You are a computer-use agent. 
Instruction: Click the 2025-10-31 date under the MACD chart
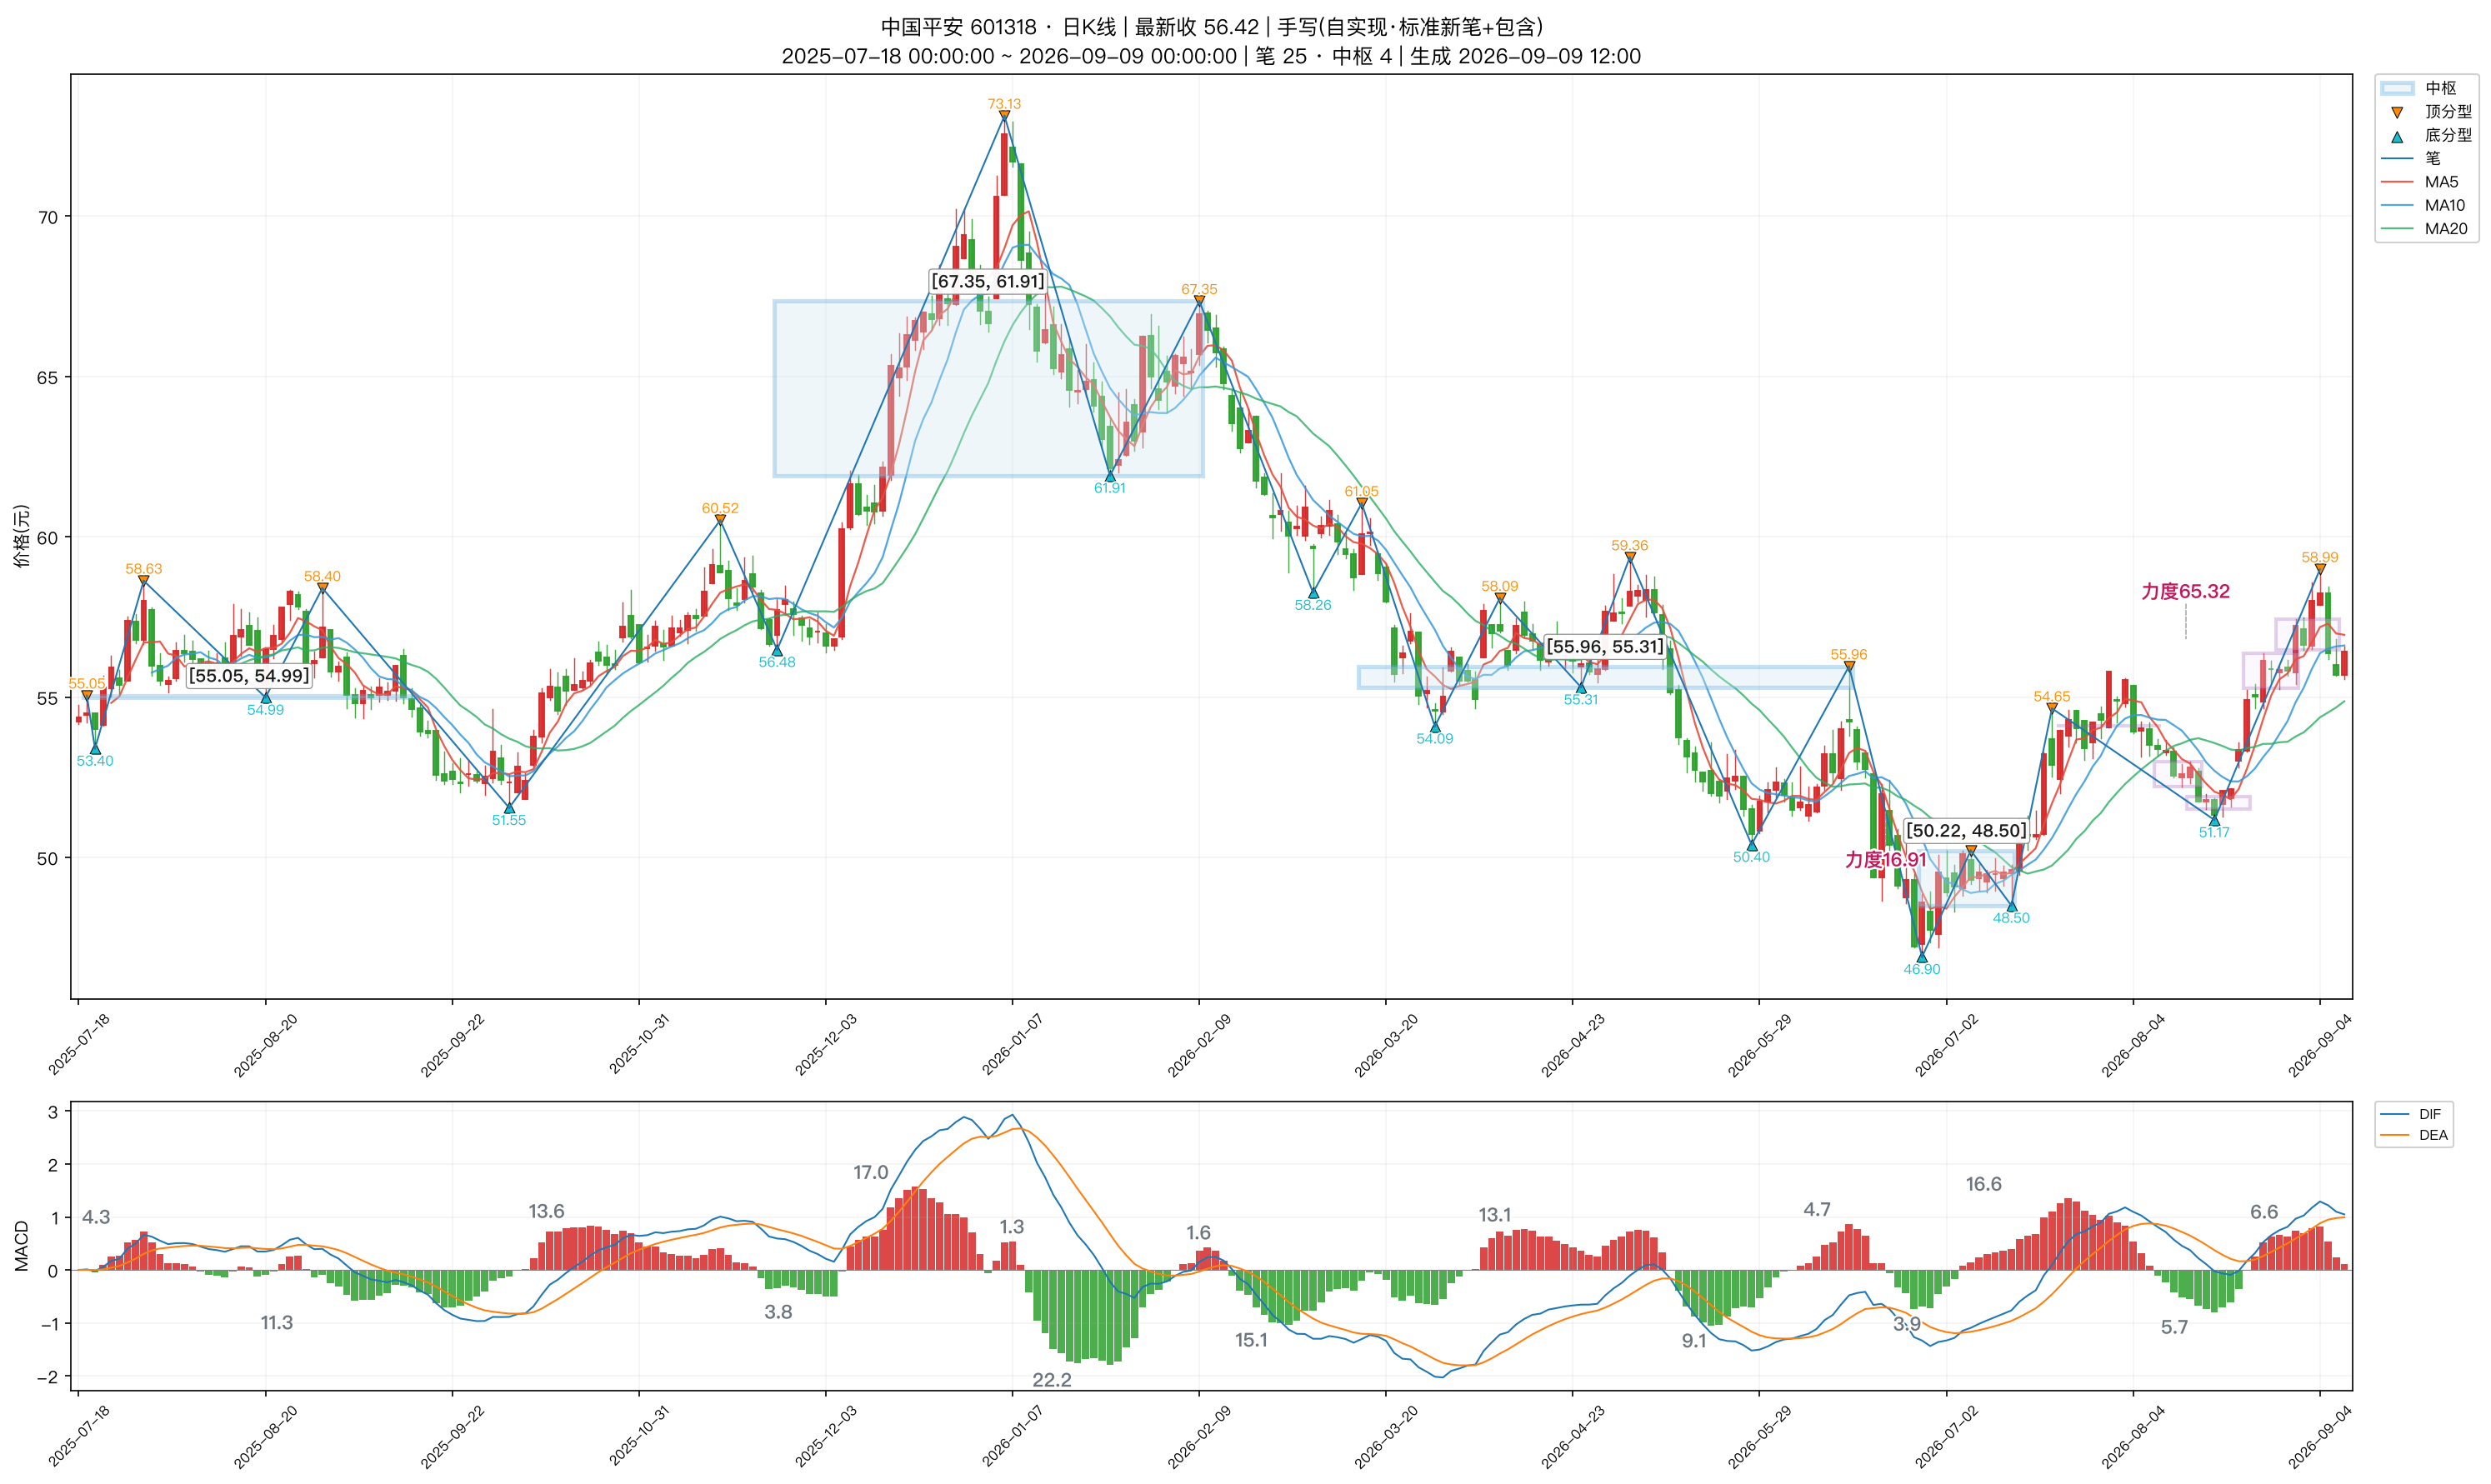click(x=639, y=1436)
